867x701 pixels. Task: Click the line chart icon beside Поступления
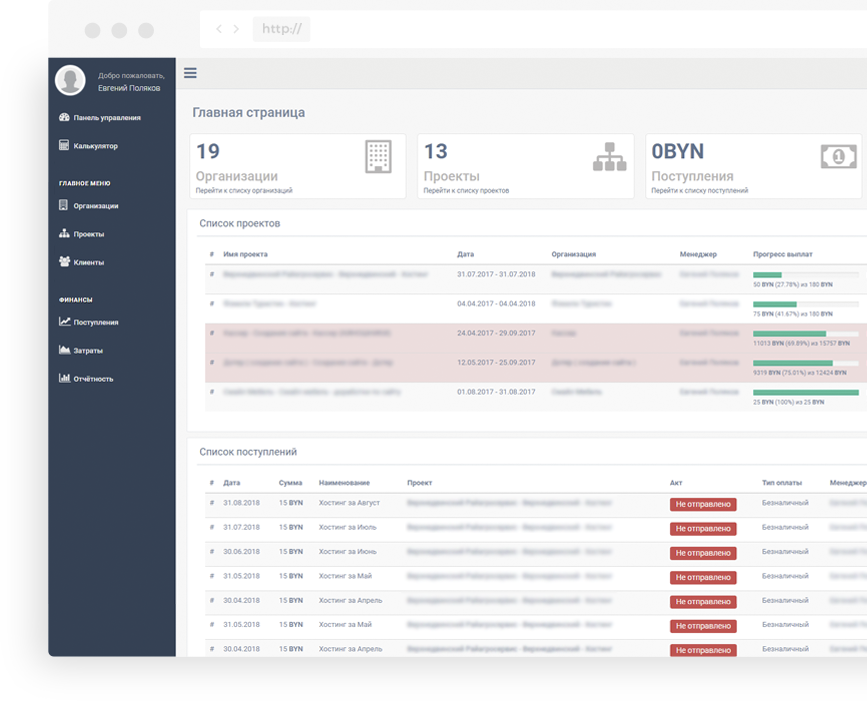(64, 321)
